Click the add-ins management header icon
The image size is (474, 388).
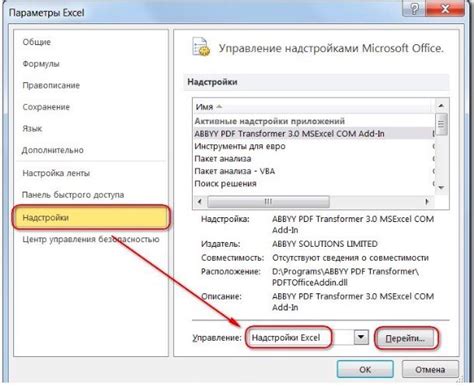point(201,47)
